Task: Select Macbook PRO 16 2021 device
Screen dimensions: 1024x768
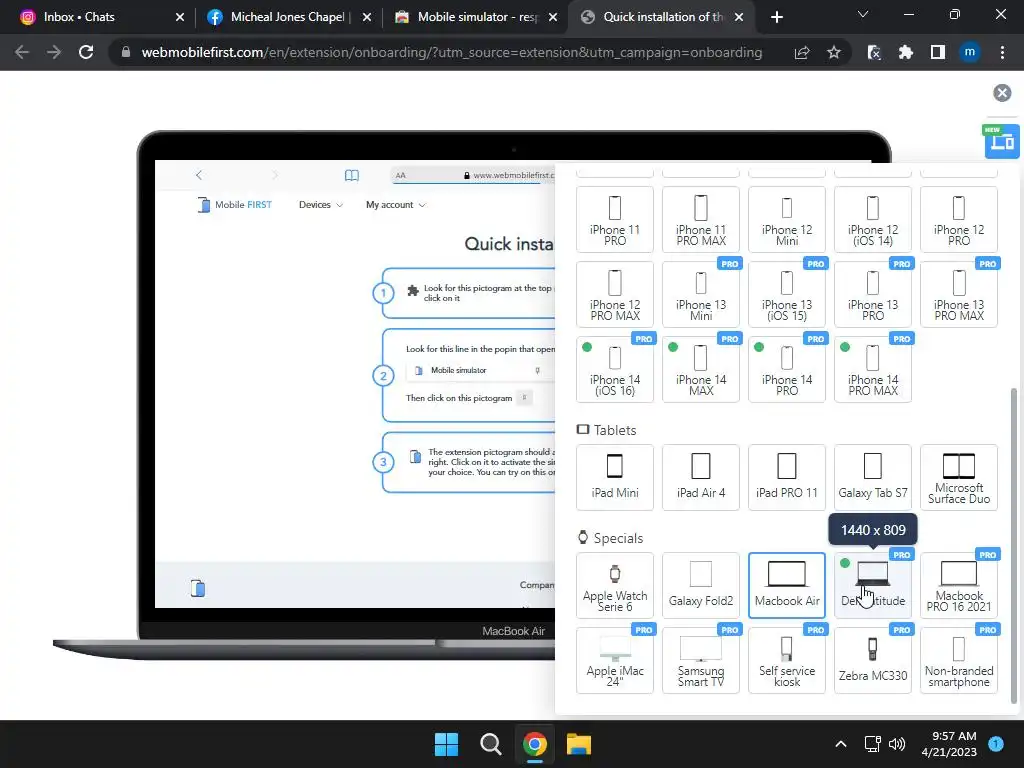Action: coord(959,585)
